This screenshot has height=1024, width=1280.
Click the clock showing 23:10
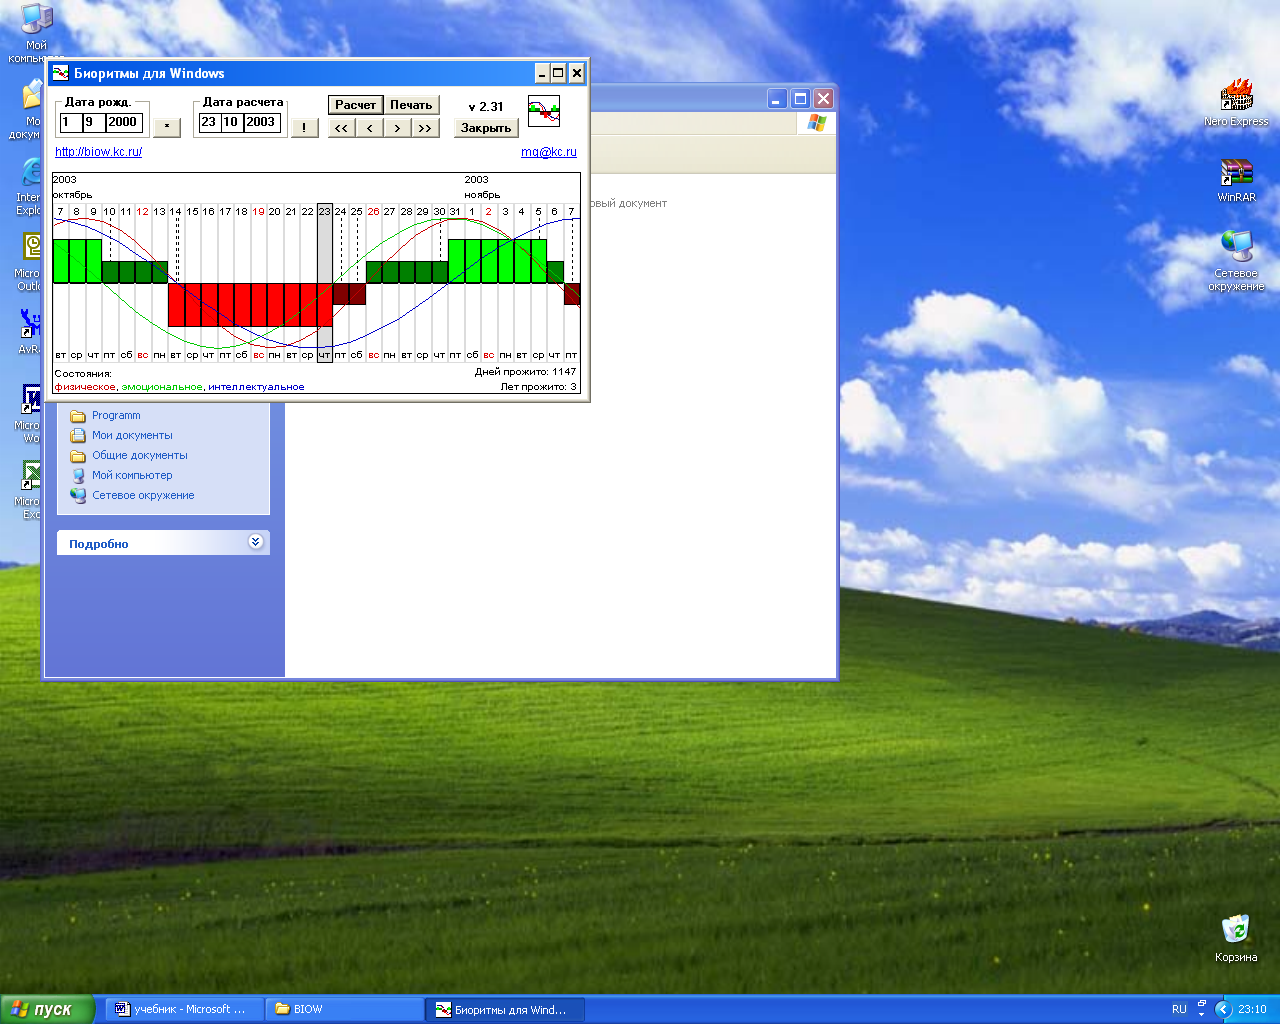1252,1009
